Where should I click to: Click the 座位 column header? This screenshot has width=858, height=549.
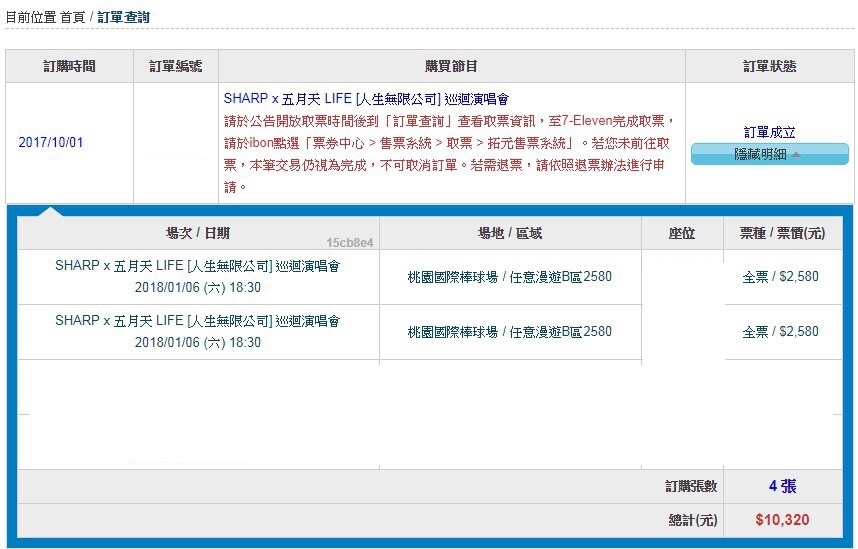point(682,233)
